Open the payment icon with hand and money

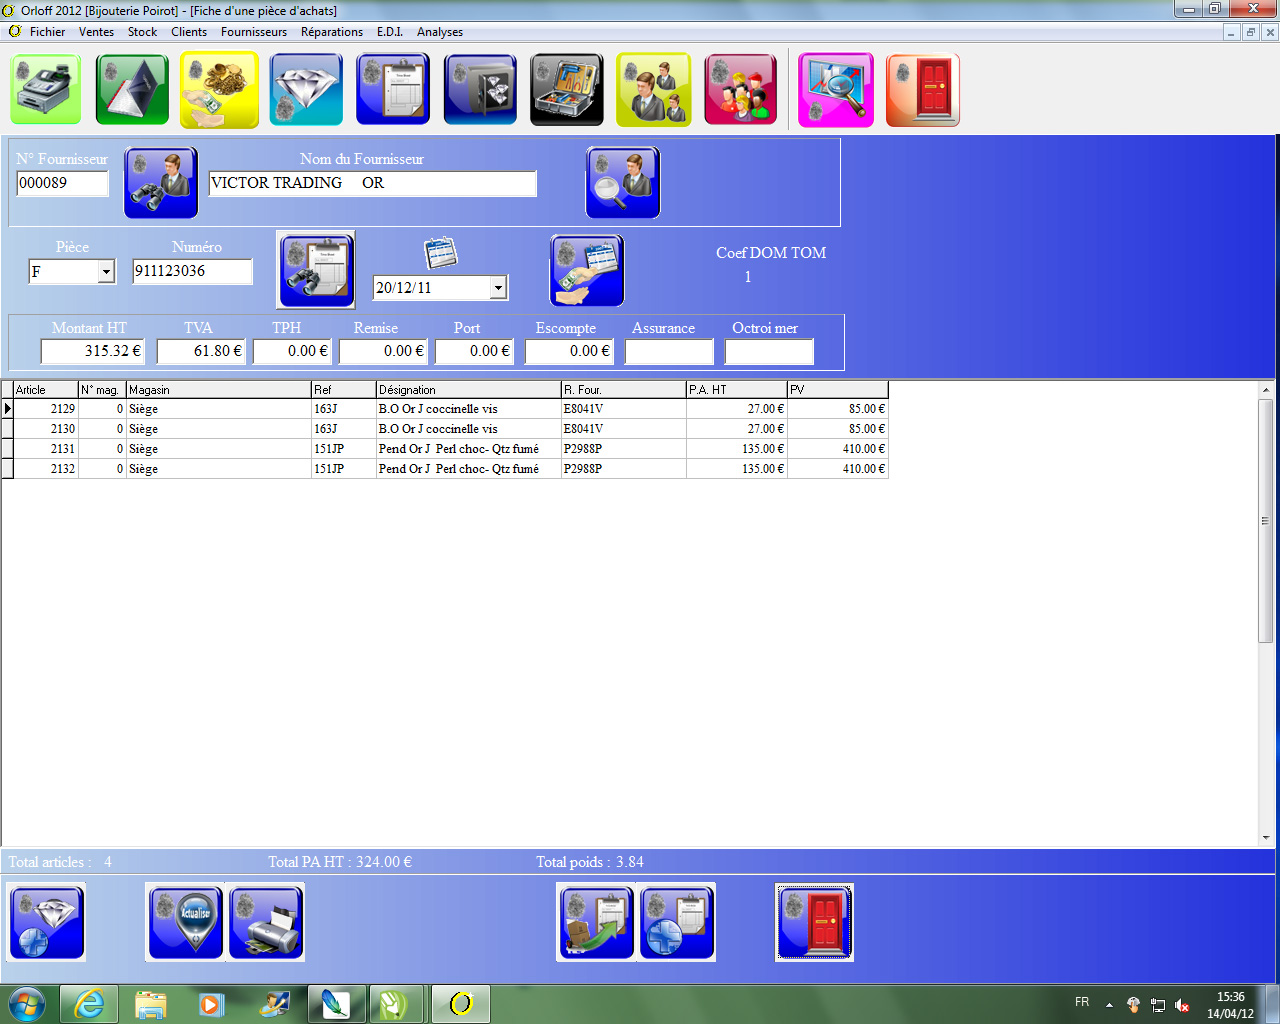tap(587, 270)
